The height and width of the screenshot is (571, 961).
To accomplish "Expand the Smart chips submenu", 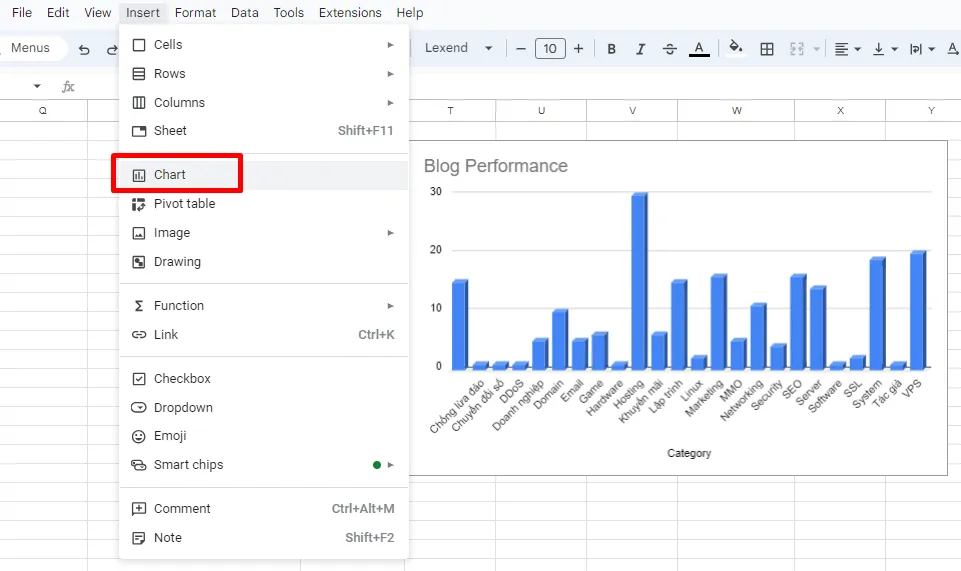I will 264,464.
